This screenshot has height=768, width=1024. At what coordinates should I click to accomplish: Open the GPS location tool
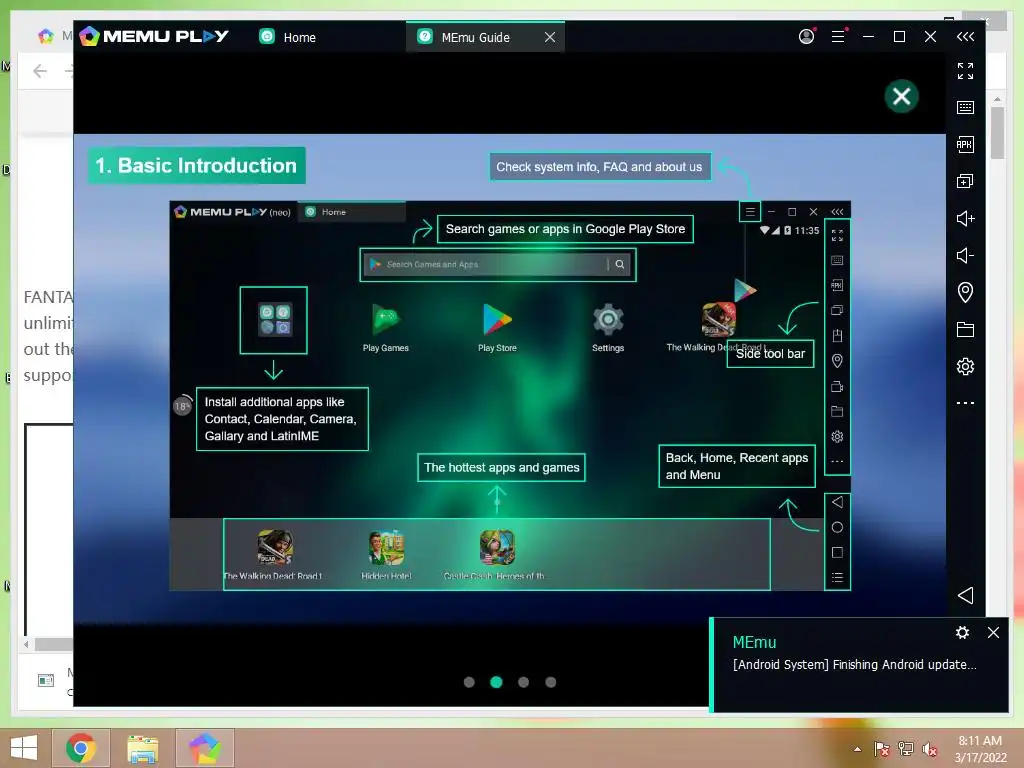pyautogui.click(x=965, y=292)
